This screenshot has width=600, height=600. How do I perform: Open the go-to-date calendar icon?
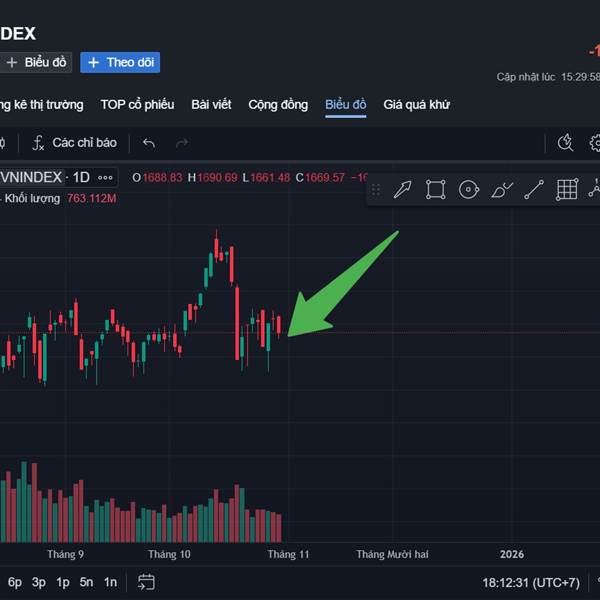pyautogui.click(x=146, y=582)
